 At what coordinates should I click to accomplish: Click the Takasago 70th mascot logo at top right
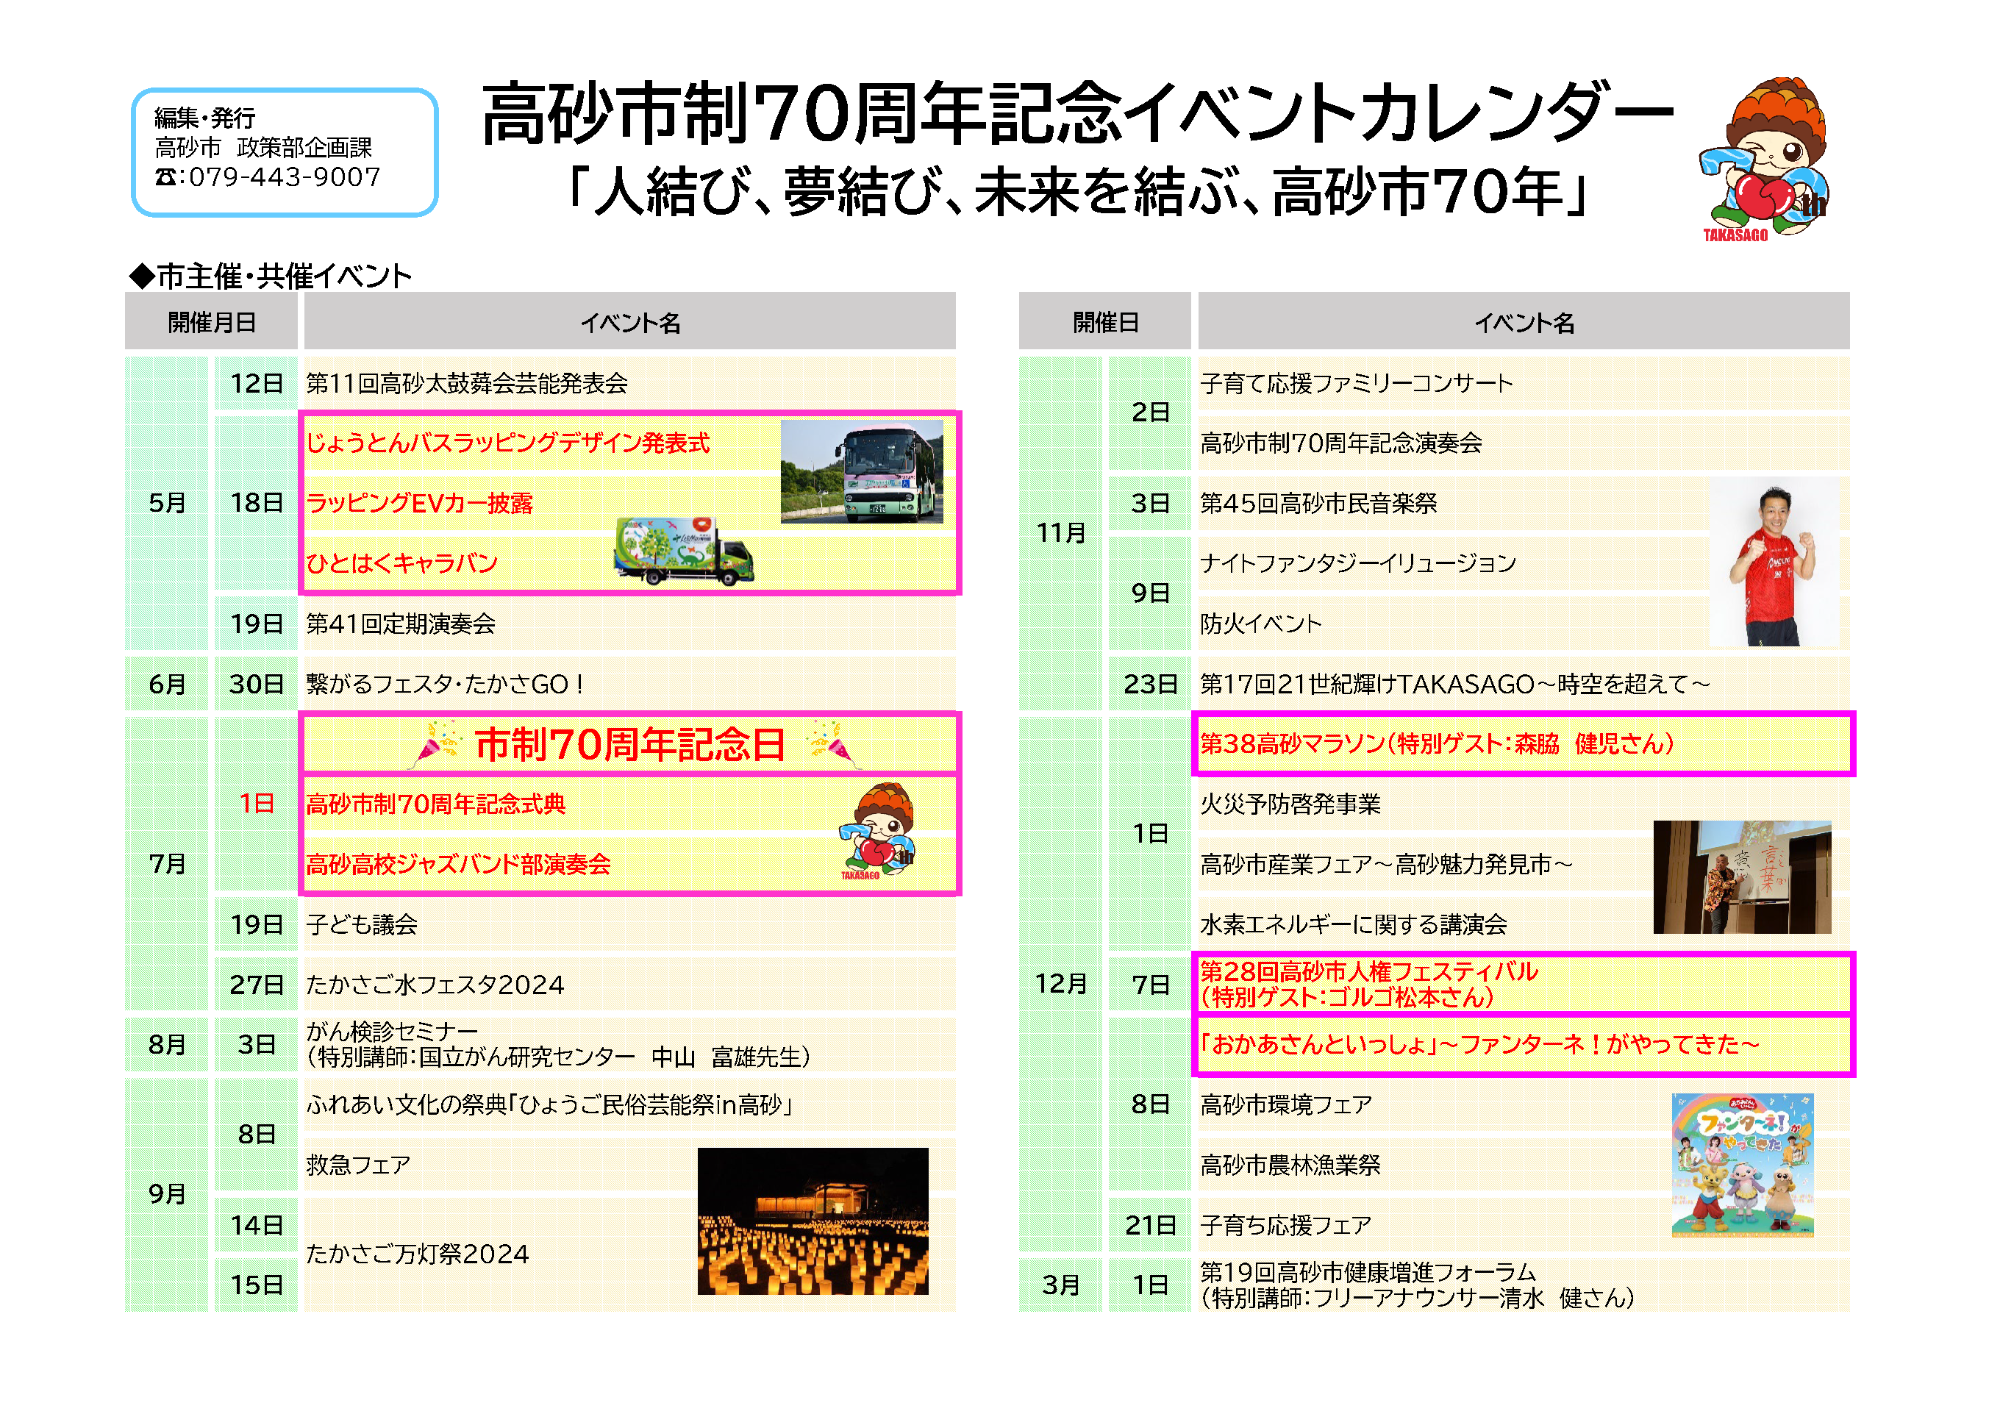1765,160
